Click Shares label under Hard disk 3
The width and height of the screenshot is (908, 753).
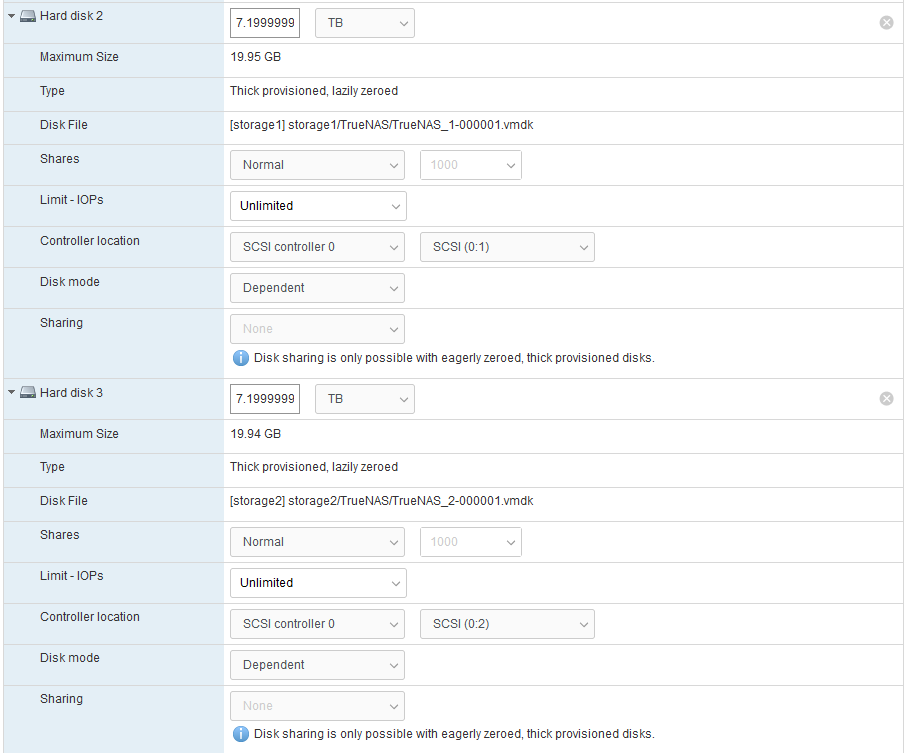tap(60, 535)
